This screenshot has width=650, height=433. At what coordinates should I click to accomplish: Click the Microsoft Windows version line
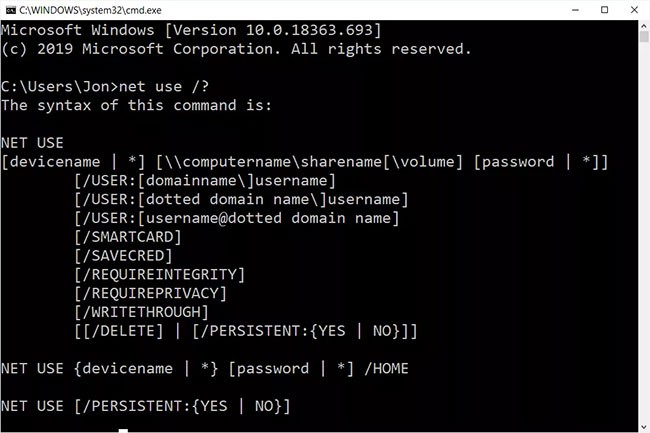pyautogui.click(x=191, y=30)
